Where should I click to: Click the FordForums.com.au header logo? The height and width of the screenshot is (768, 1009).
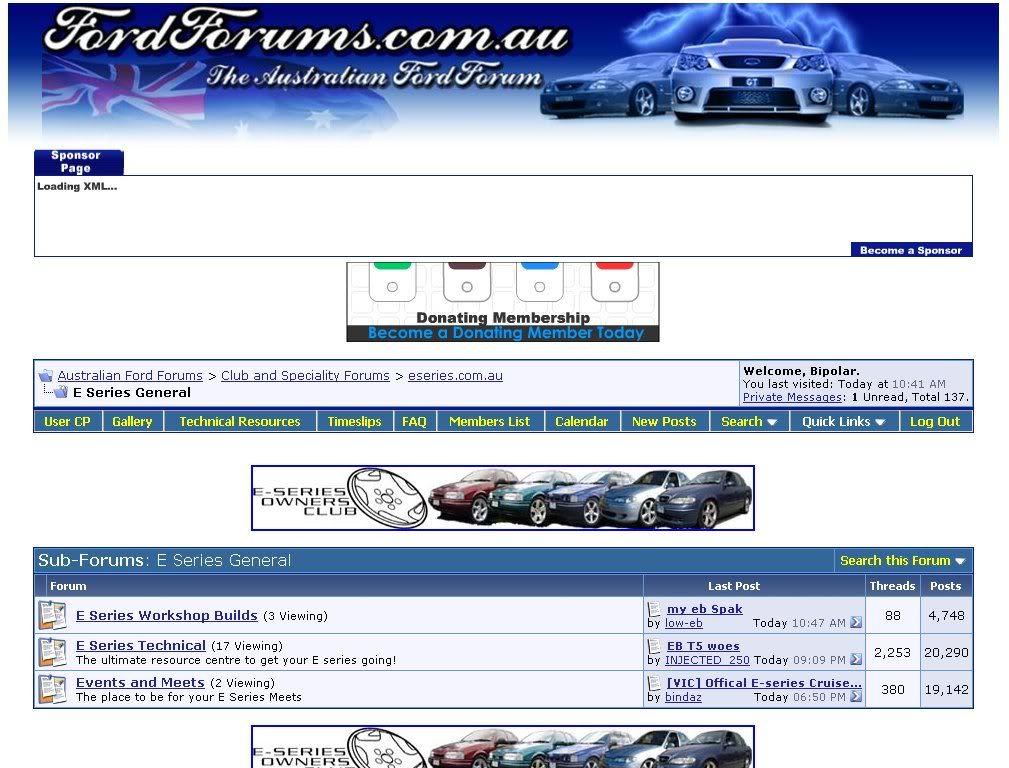click(x=307, y=31)
